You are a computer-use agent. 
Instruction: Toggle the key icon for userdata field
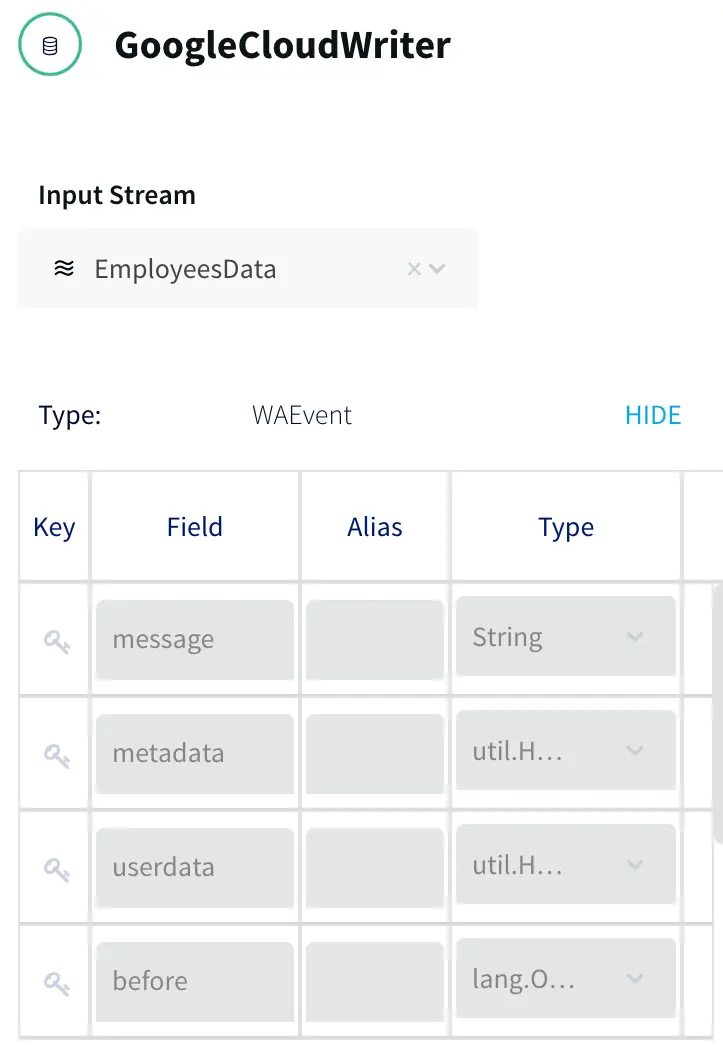(56, 869)
